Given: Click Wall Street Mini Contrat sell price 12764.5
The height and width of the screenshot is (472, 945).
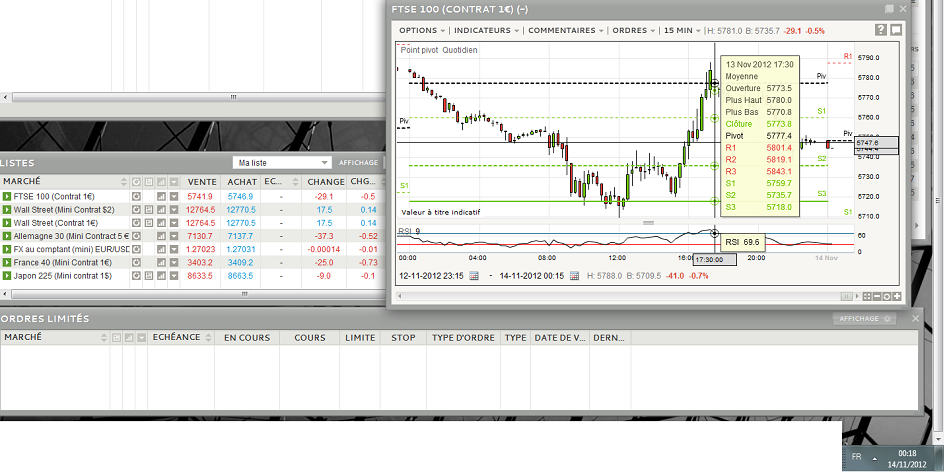Looking at the screenshot, I should pos(200,210).
